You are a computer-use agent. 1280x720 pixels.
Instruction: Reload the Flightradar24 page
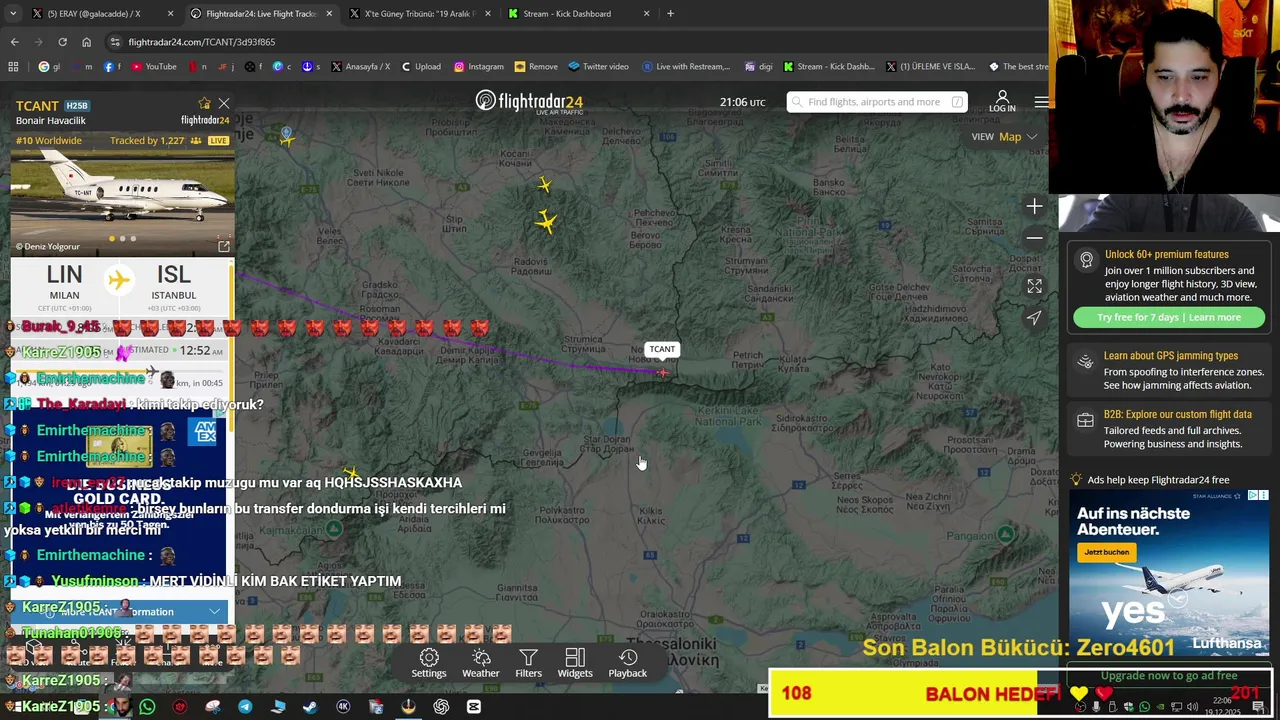[x=62, y=42]
